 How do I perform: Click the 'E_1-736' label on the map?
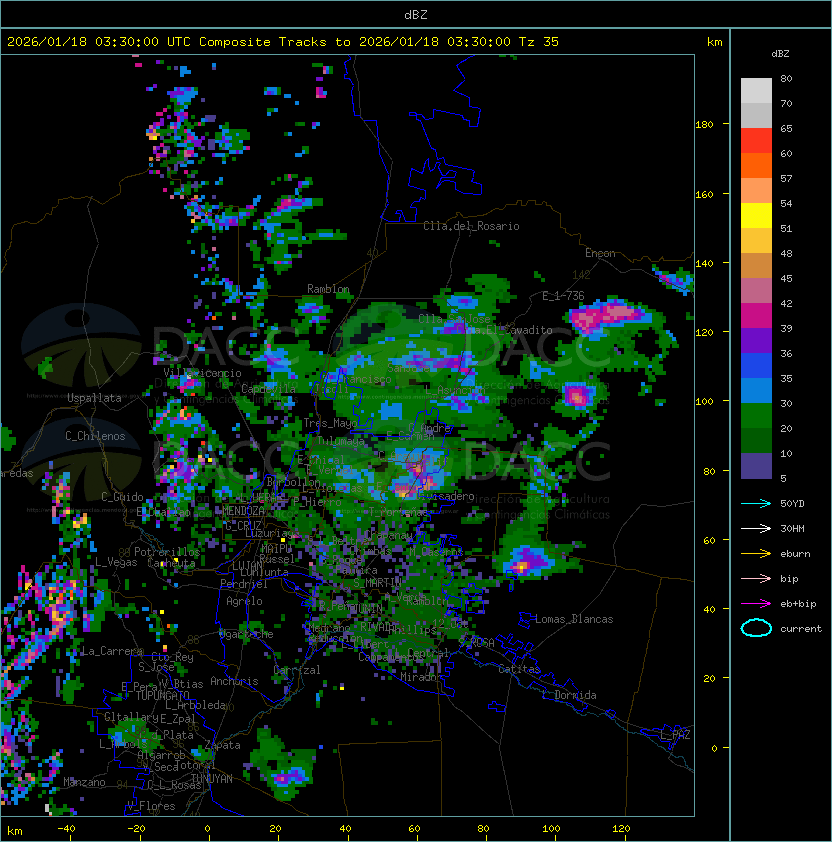(x=563, y=296)
